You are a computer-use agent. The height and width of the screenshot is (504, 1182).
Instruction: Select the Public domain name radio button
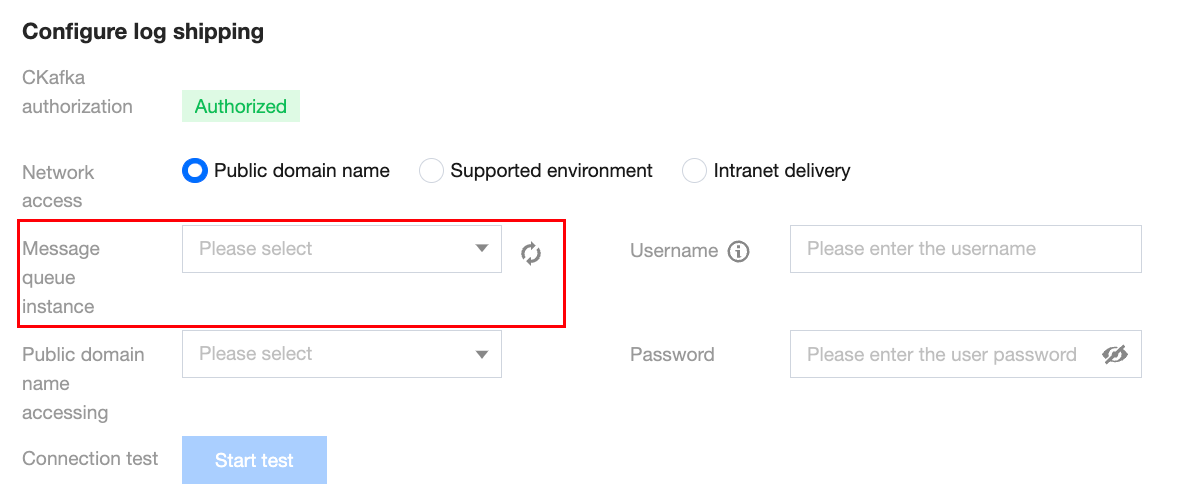coord(195,171)
